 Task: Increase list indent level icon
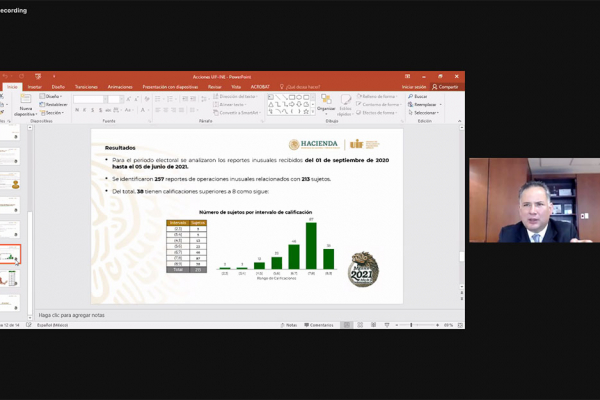pyautogui.click(x=193, y=99)
